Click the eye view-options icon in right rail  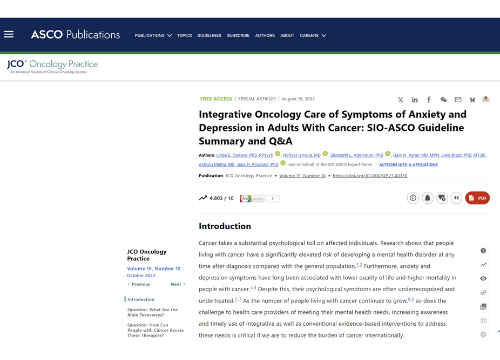tap(483, 279)
